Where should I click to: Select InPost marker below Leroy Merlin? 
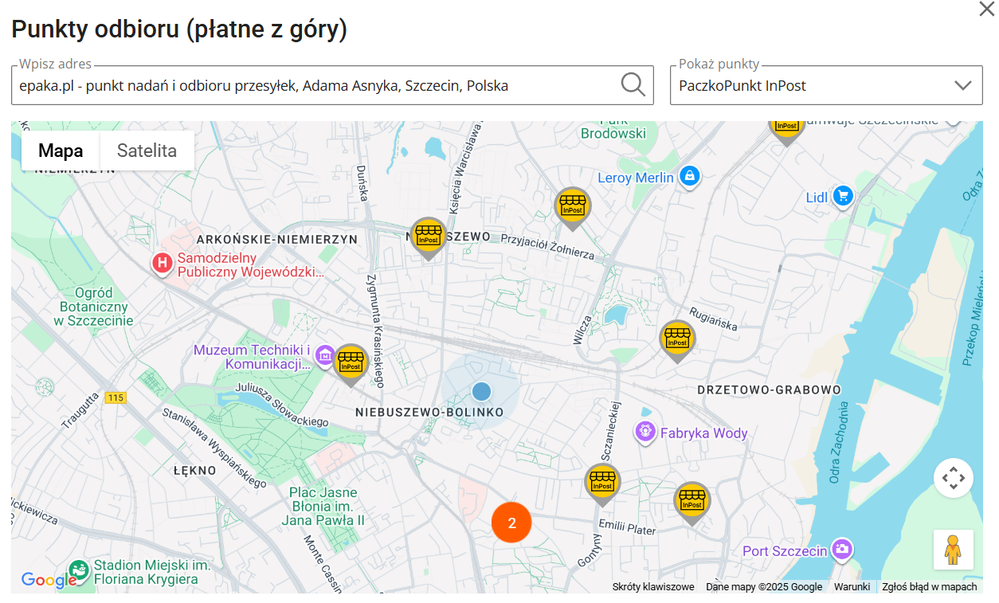click(x=572, y=208)
